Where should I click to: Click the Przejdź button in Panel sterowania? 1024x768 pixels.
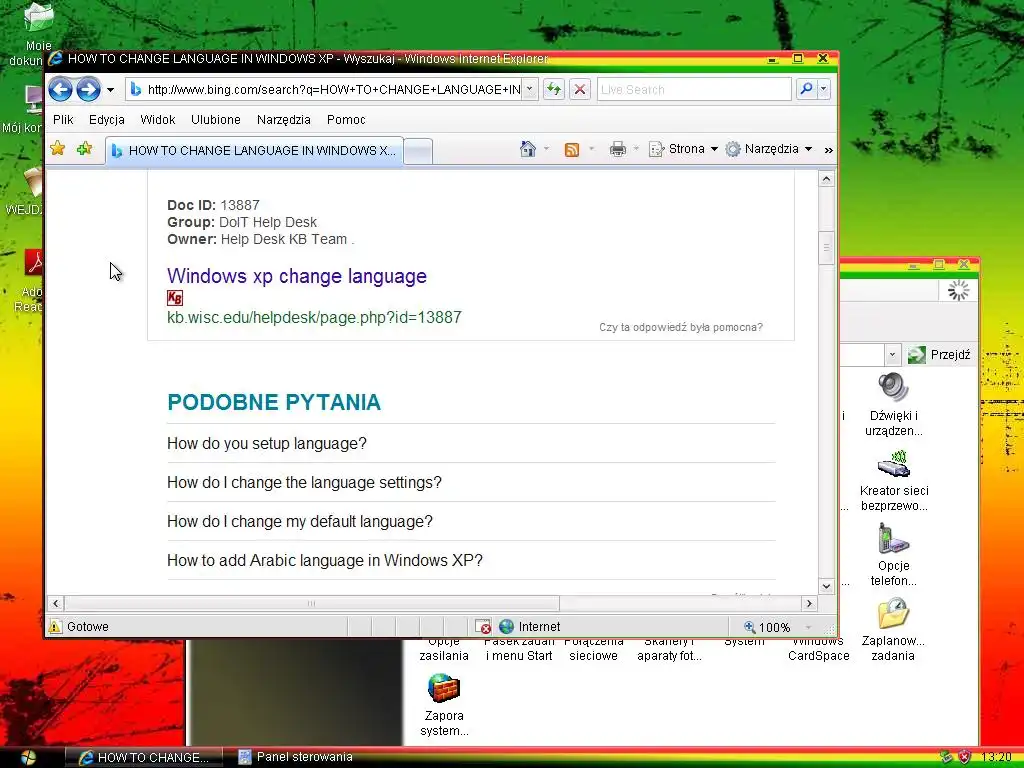point(939,355)
